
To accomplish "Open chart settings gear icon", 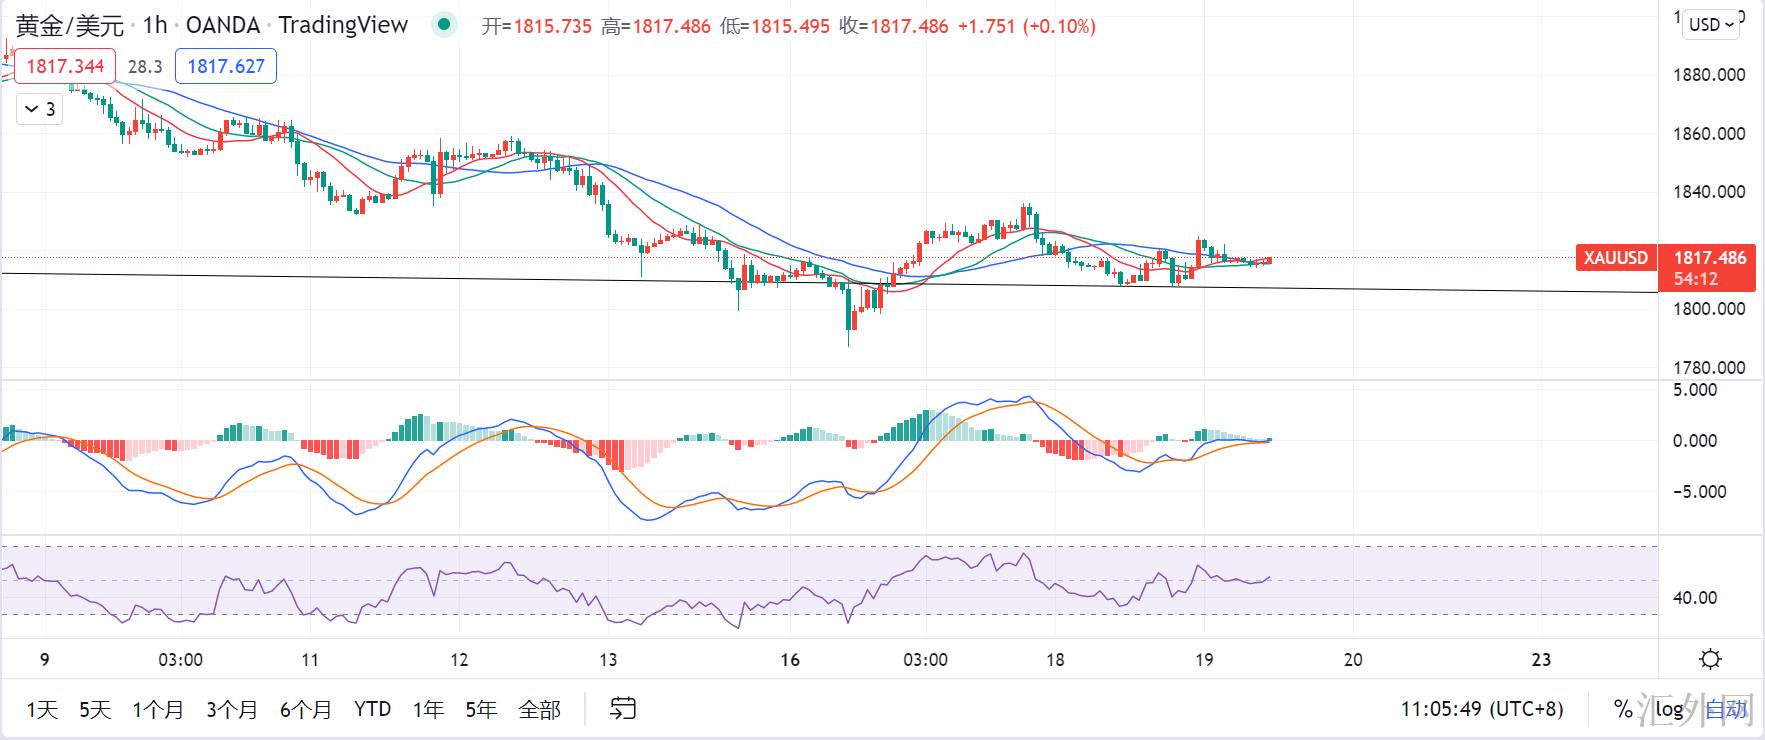I will 1710,659.
